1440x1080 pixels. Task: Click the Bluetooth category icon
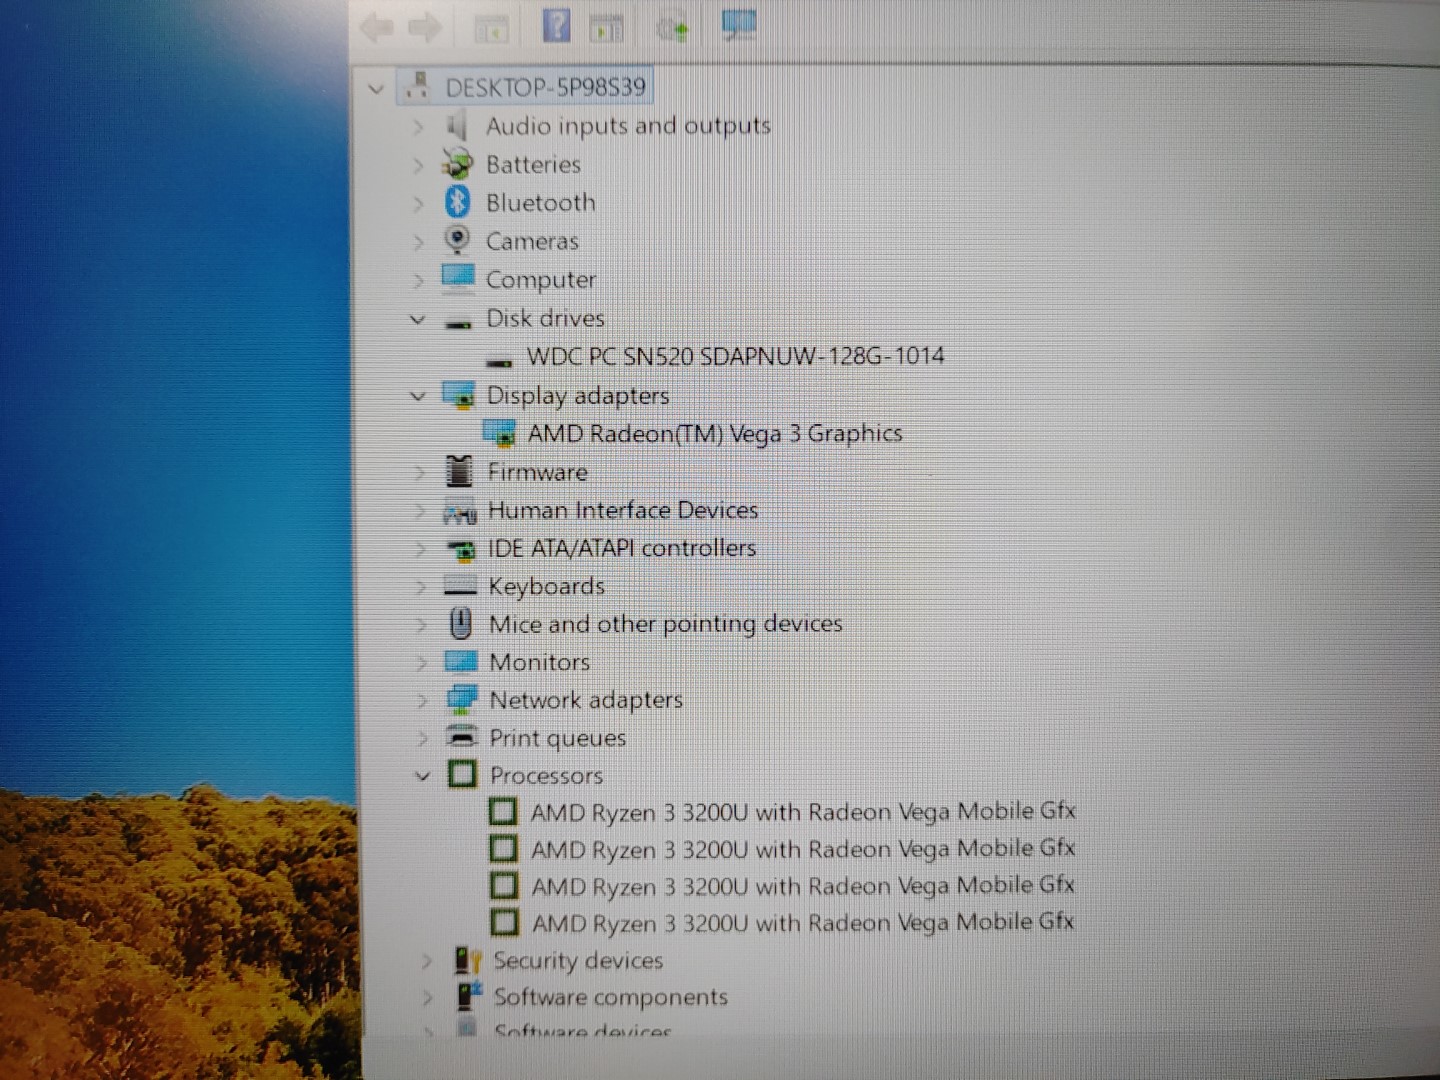[457, 203]
